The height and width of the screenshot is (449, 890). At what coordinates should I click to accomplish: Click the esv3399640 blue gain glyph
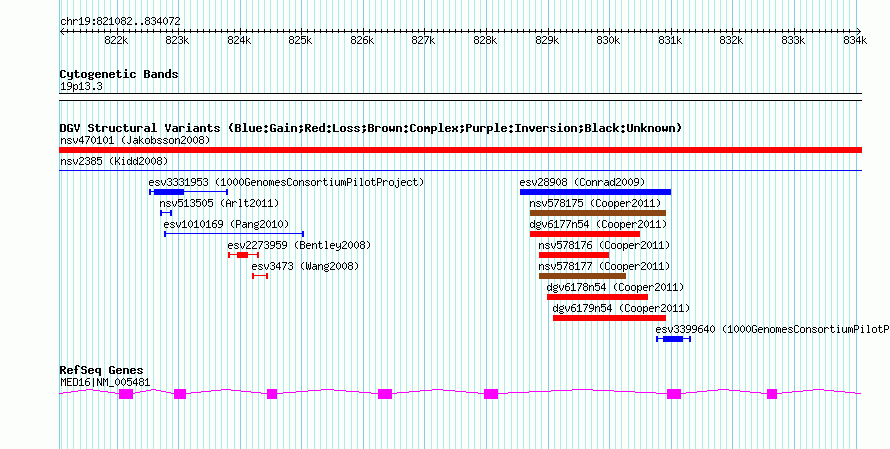[x=673, y=339]
